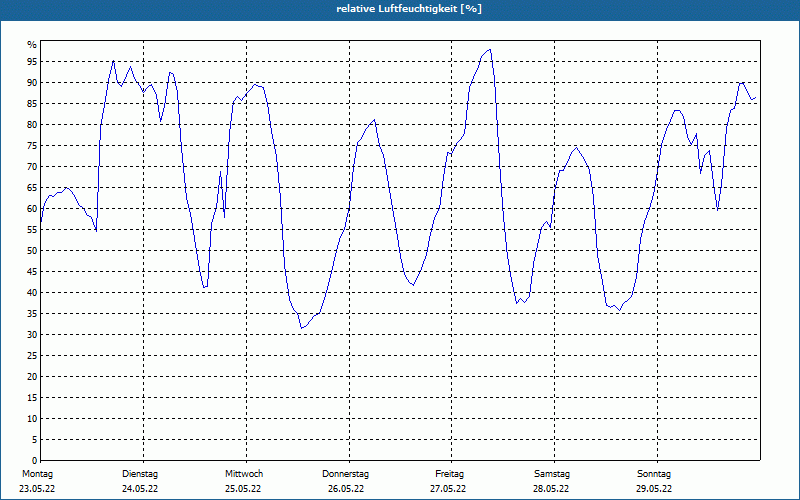Click the date label '27.05.22'
Image resolution: width=800 pixels, height=500 pixels.
point(448,489)
